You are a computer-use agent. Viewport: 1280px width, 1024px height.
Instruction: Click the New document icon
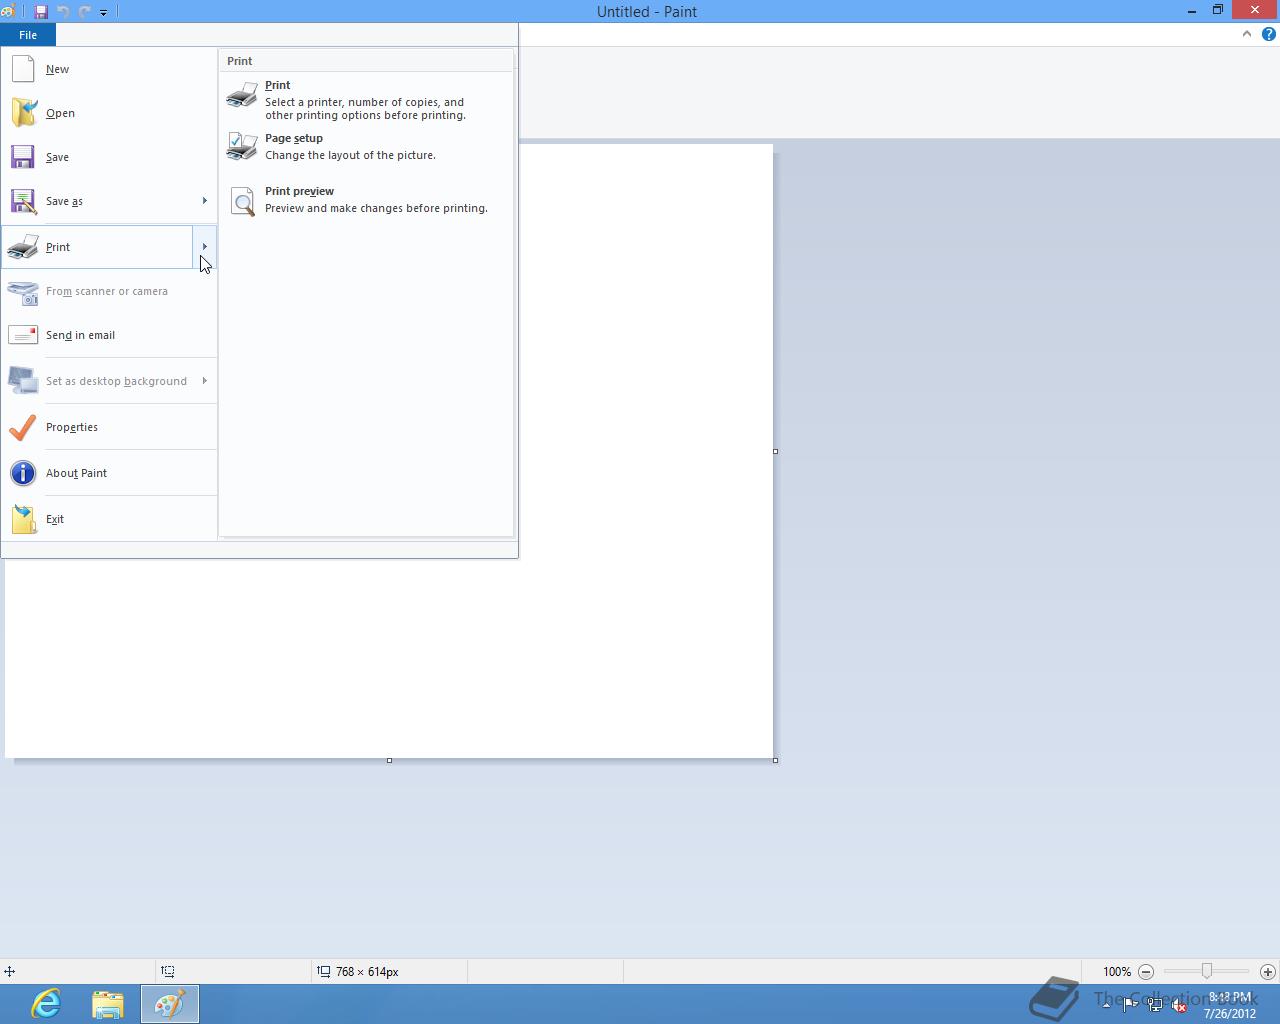[x=23, y=69]
